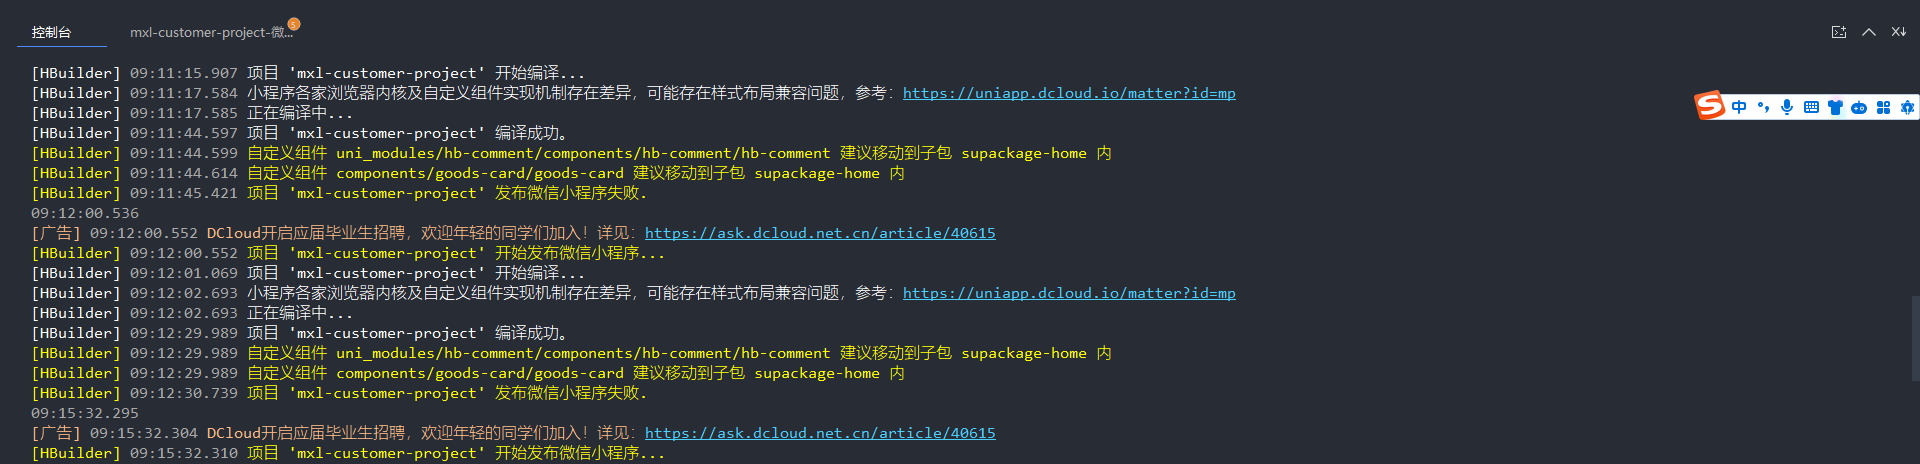
Task: Open the last ask.dcloud.net.cn/article/40615 link
Action: (820, 433)
